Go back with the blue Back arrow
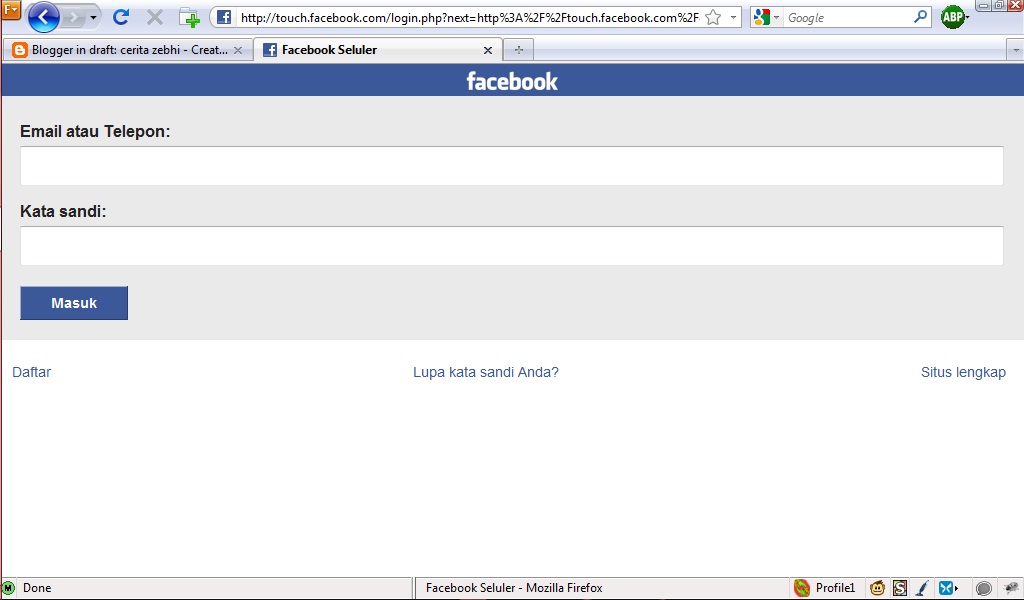The height and width of the screenshot is (600, 1024). tap(44, 18)
